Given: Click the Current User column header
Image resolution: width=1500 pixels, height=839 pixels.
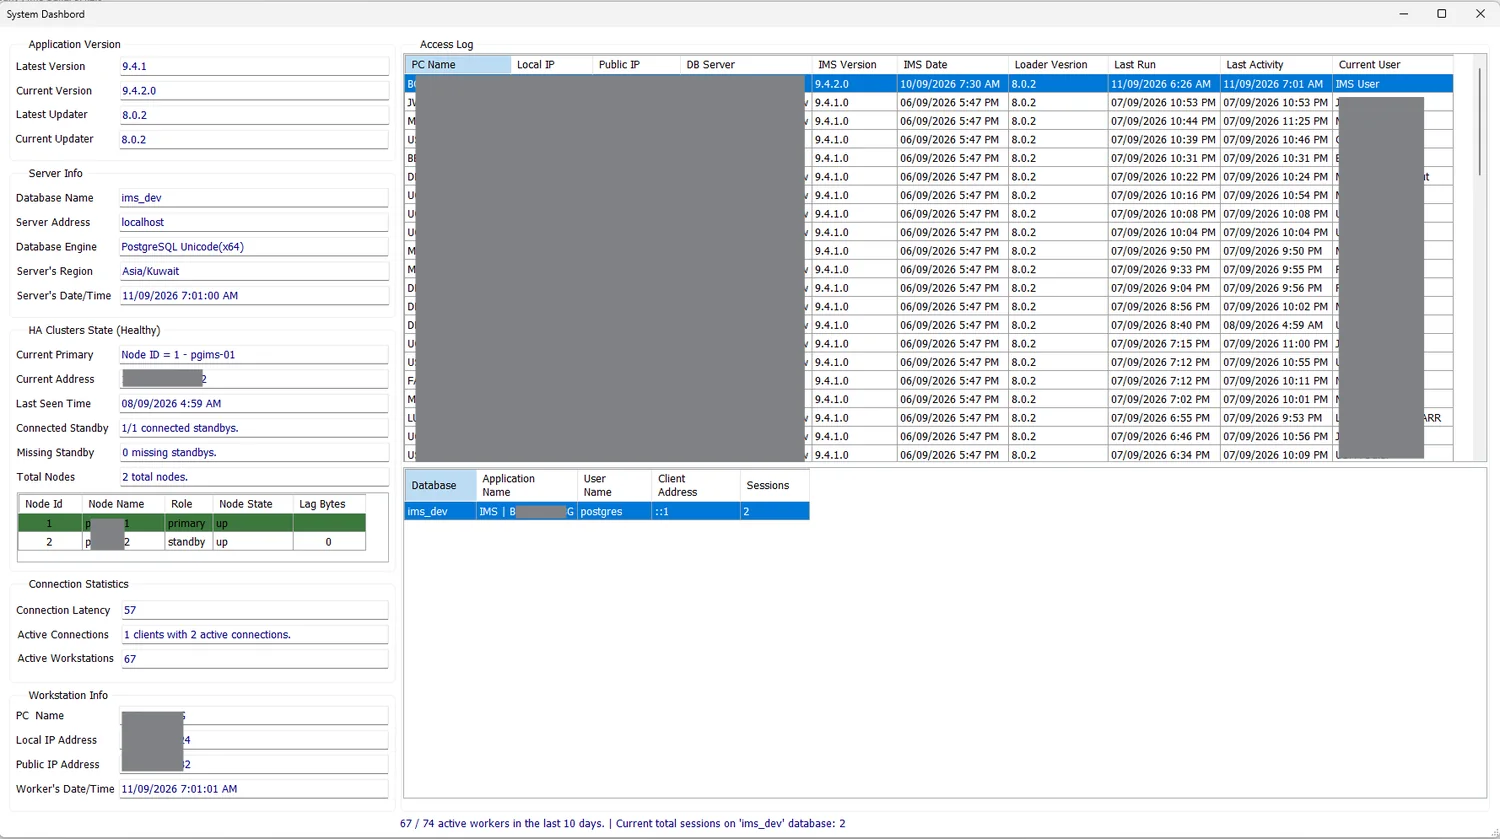Looking at the screenshot, I should click(1392, 65).
